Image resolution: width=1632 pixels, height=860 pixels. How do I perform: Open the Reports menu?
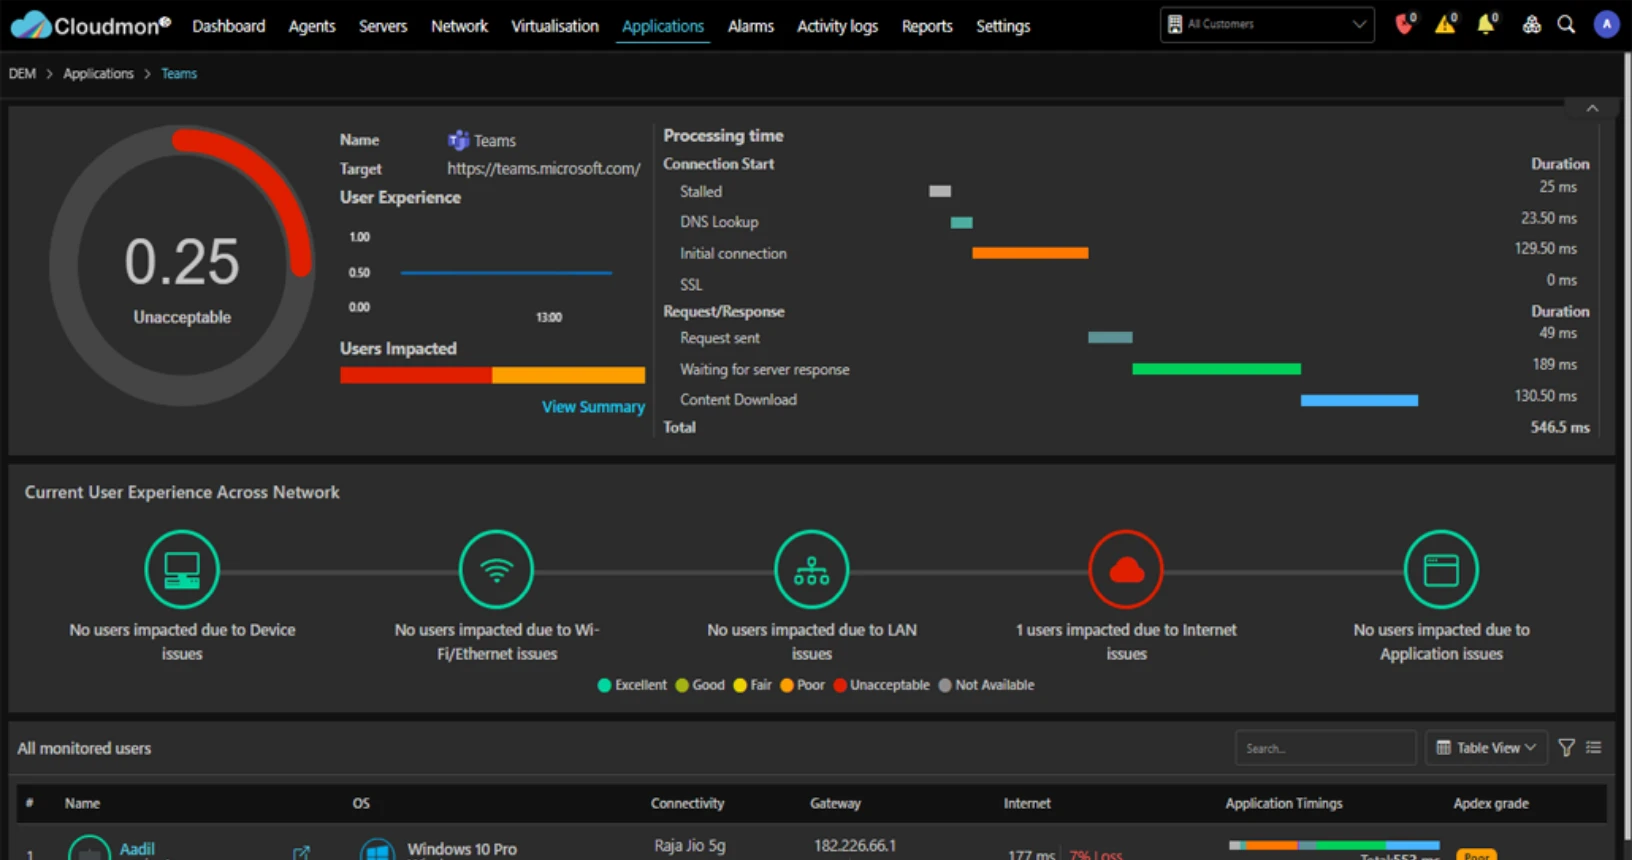point(927,26)
